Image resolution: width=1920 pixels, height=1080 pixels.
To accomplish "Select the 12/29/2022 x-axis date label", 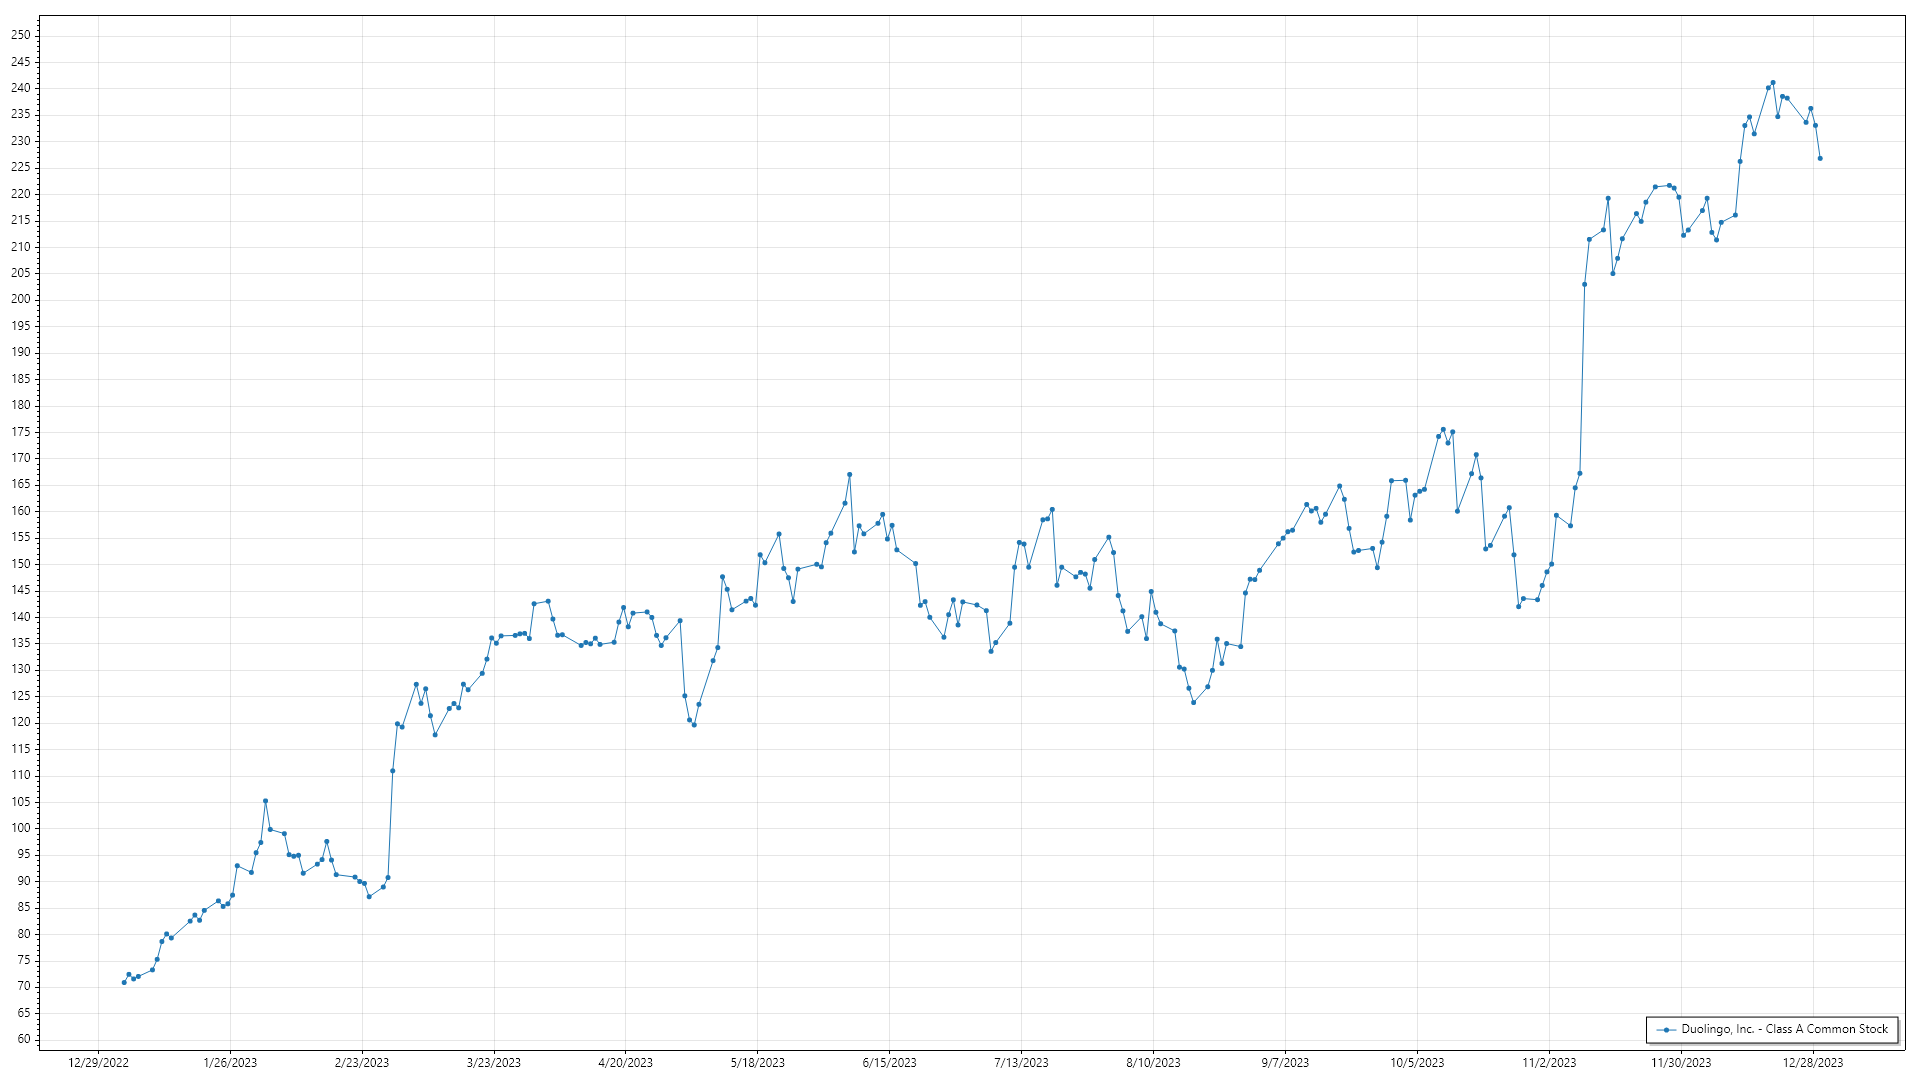I will (x=98, y=1063).
